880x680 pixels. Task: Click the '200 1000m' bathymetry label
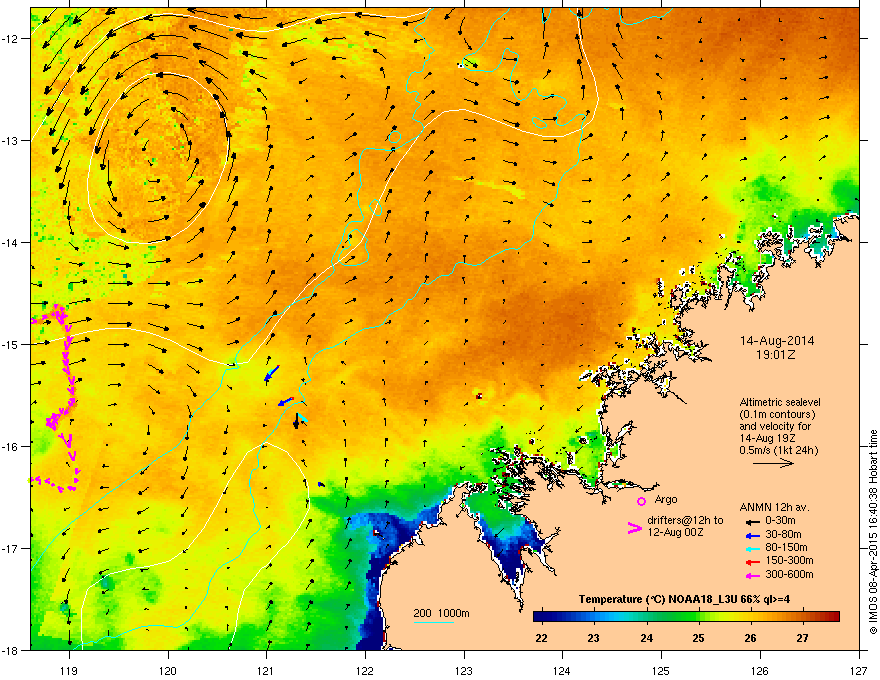pyautogui.click(x=441, y=613)
